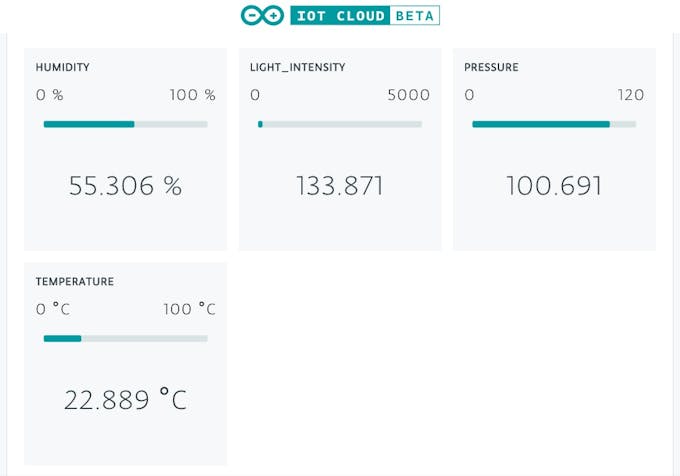
Task: Select the PRESSURE widget title
Action: click(x=491, y=68)
